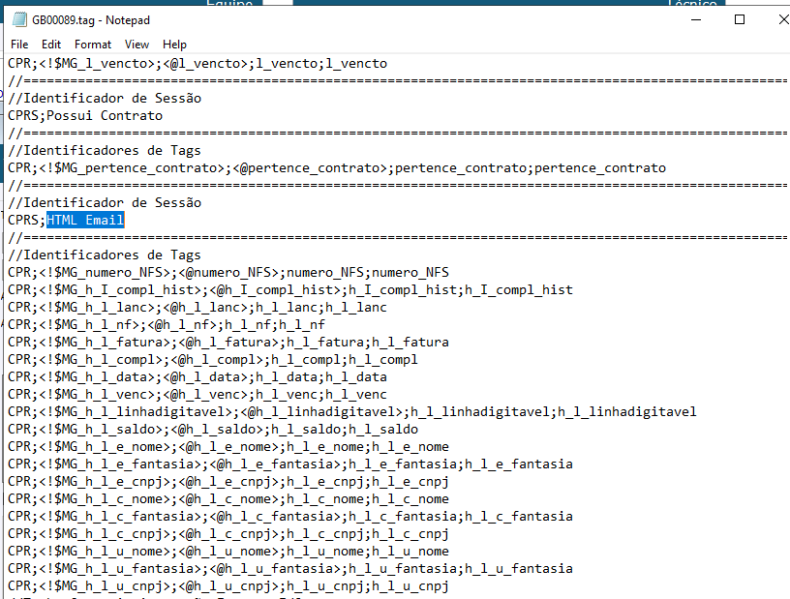
Task: Click the 'GB00089.tag - Notepad' window title
Action: pyautogui.click(x=91, y=20)
